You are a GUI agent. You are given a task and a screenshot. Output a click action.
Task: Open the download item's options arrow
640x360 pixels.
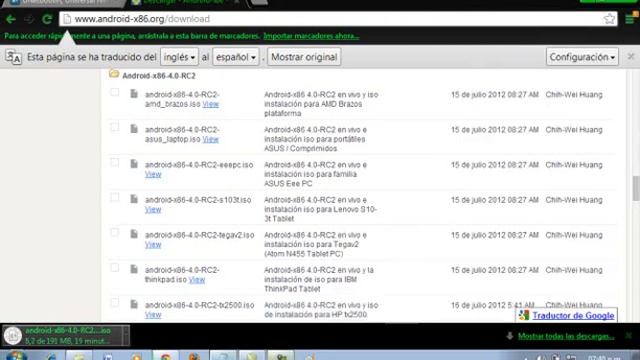(x=126, y=336)
